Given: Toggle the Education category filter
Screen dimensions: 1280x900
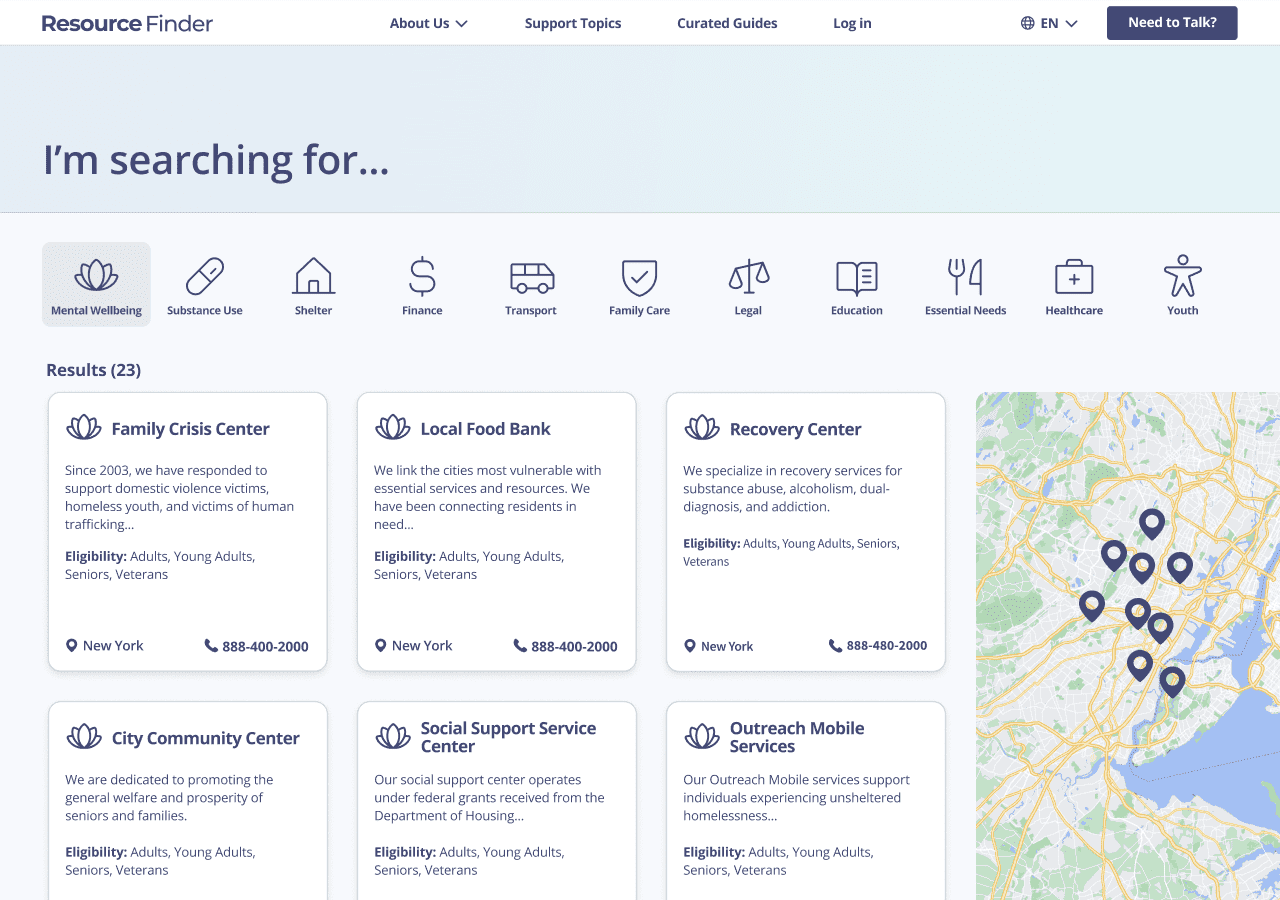Looking at the screenshot, I should 856,283.
